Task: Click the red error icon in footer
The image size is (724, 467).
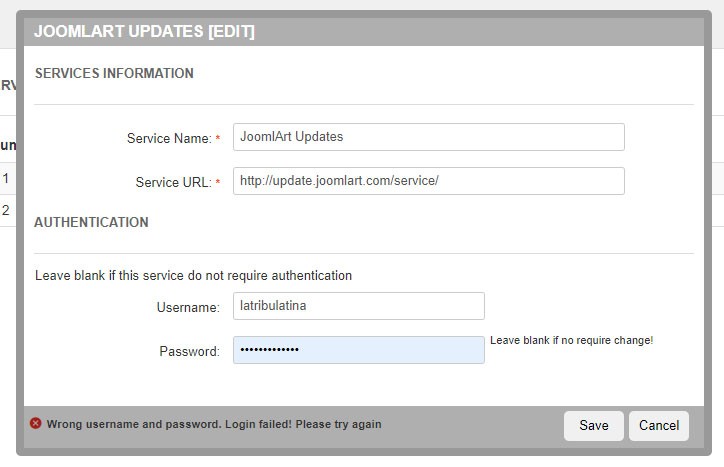Action: coord(36,424)
